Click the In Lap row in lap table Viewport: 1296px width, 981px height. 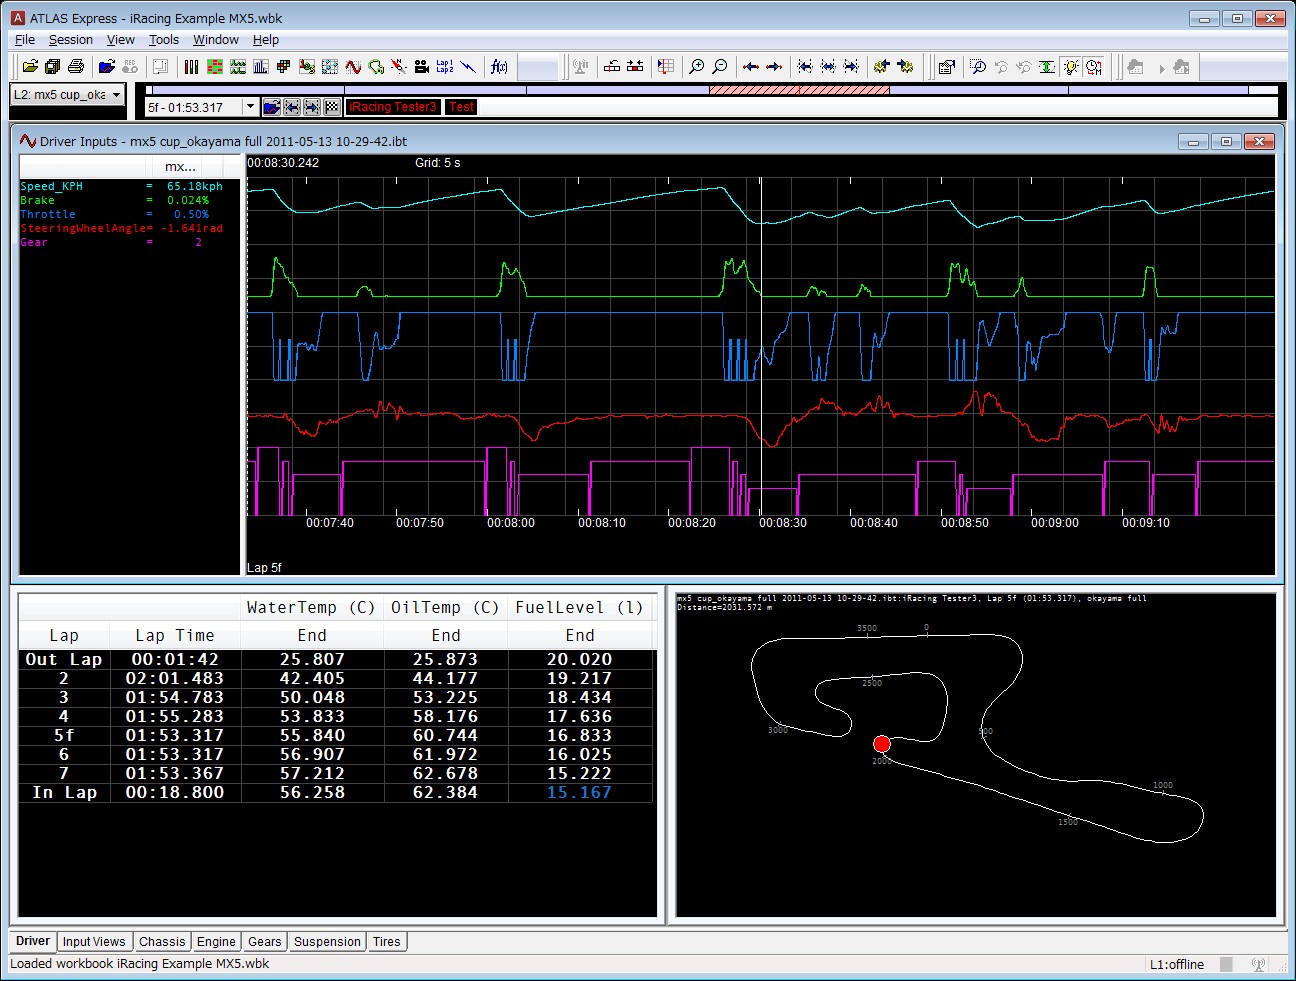point(336,793)
